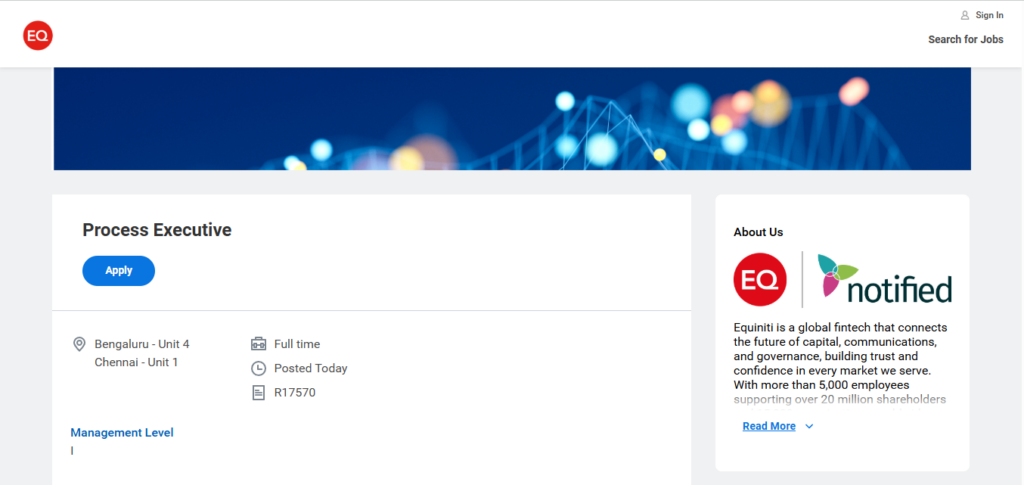Open the Sign In link

(x=989, y=15)
